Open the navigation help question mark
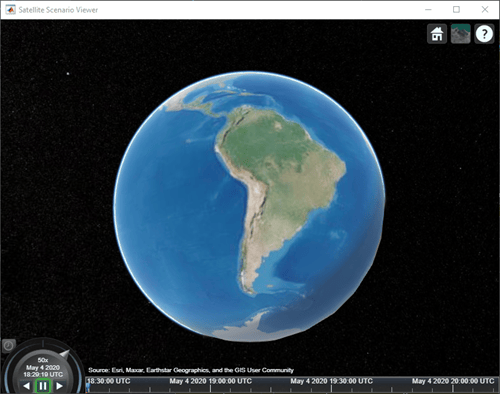Viewport: 500px width, 394px height. (484, 34)
